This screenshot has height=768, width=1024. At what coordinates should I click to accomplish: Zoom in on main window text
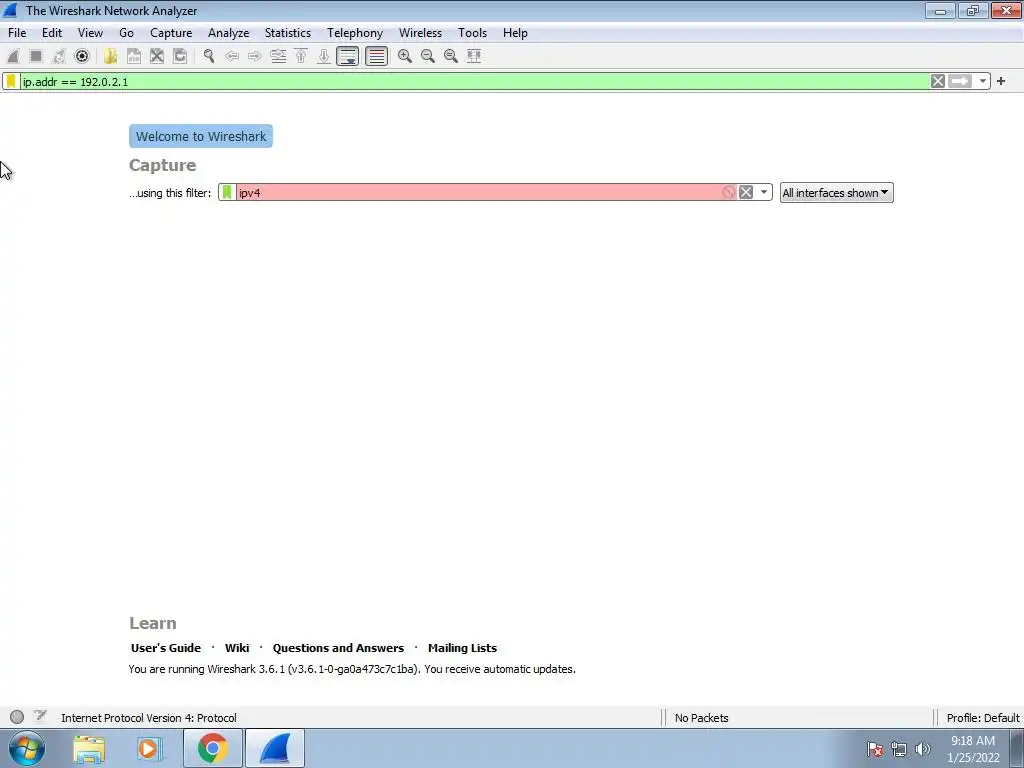pos(405,56)
